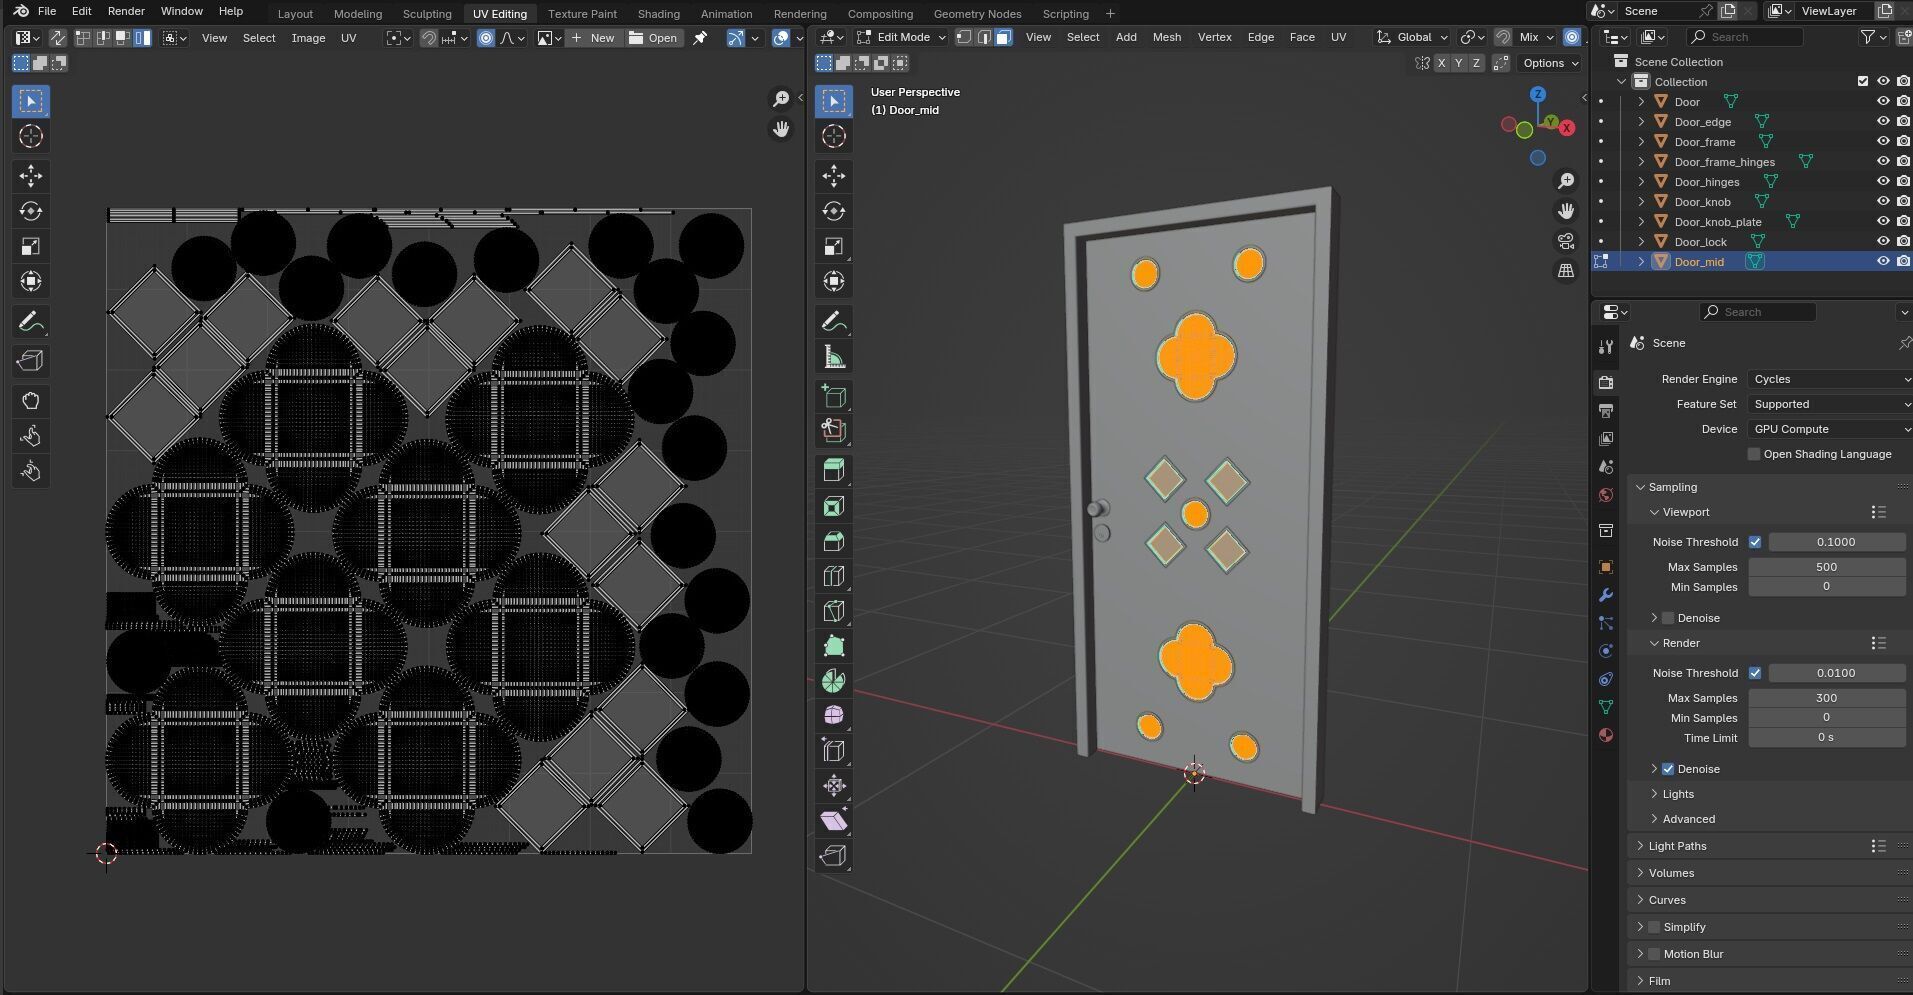Select the Extrude Region tool
Image resolution: width=1913 pixels, height=995 pixels.
(x=834, y=471)
